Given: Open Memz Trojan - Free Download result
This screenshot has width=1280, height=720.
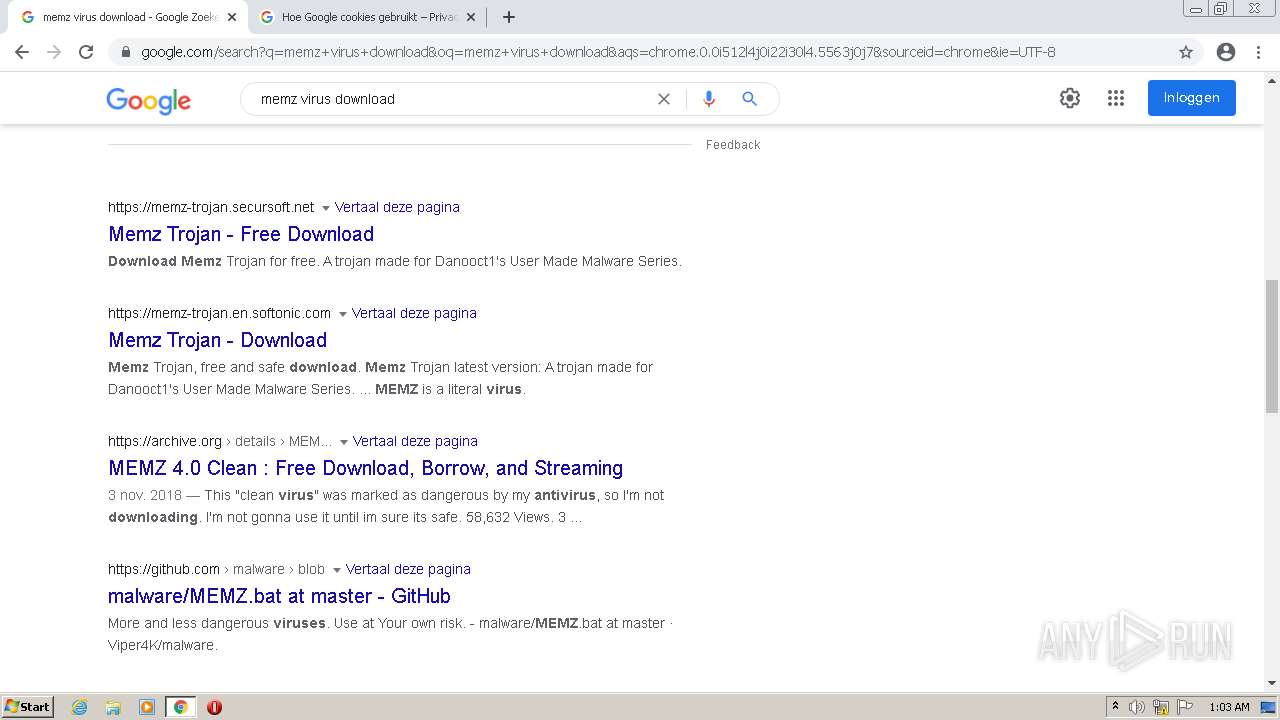Looking at the screenshot, I should 241,234.
